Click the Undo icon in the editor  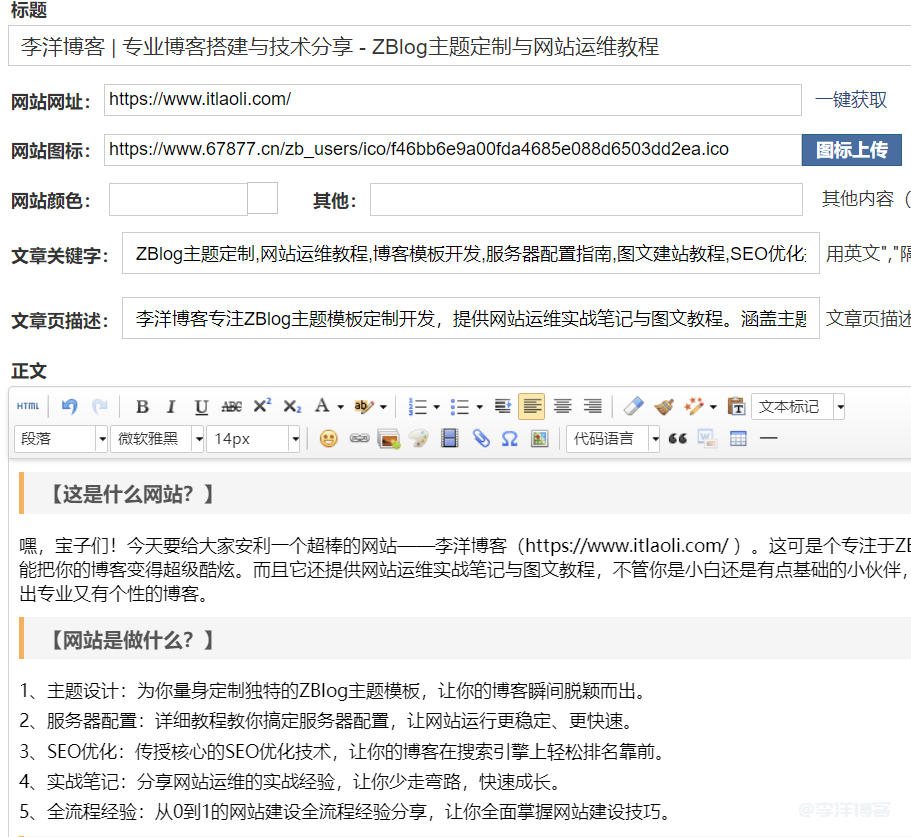[x=68, y=406]
